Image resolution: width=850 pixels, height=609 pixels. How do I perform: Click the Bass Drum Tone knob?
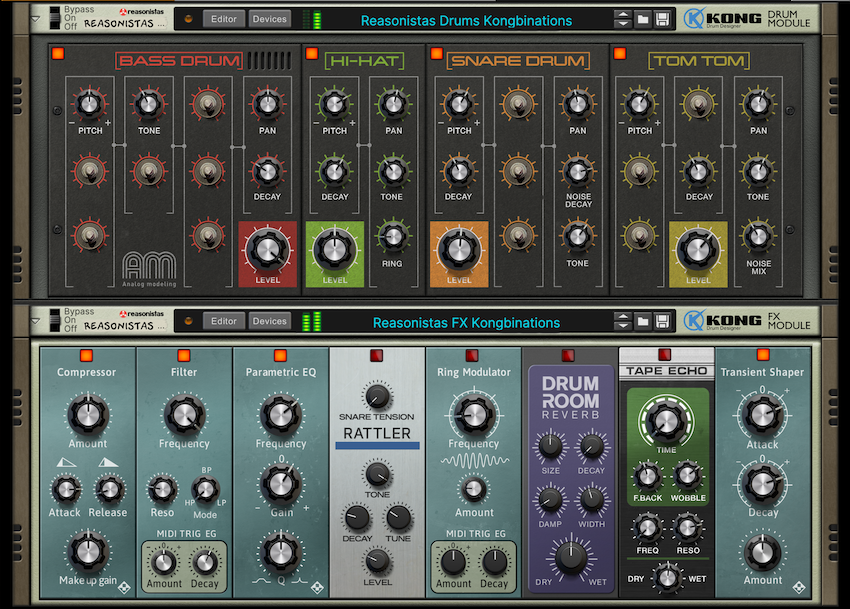pyautogui.click(x=149, y=104)
